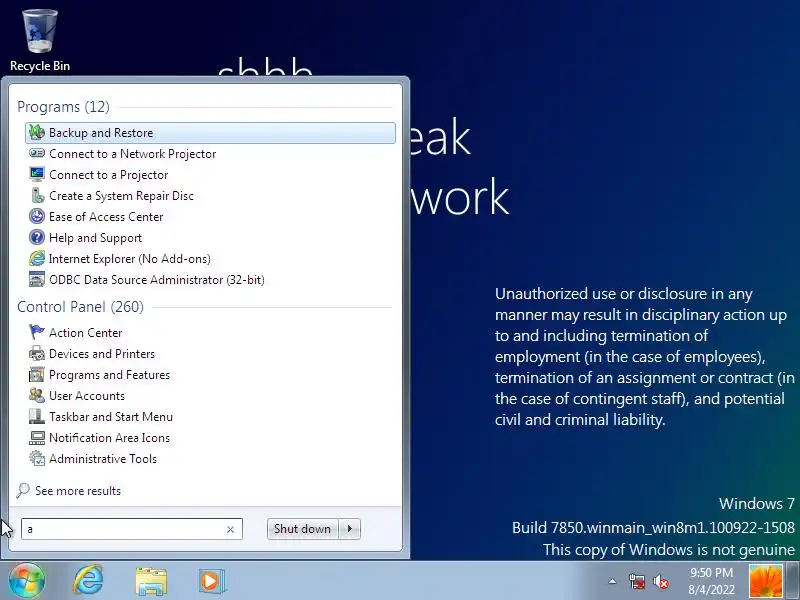This screenshot has width=800, height=600.
Task: Open the Recycle Bin desktop icon
Action: pos(40,41)
